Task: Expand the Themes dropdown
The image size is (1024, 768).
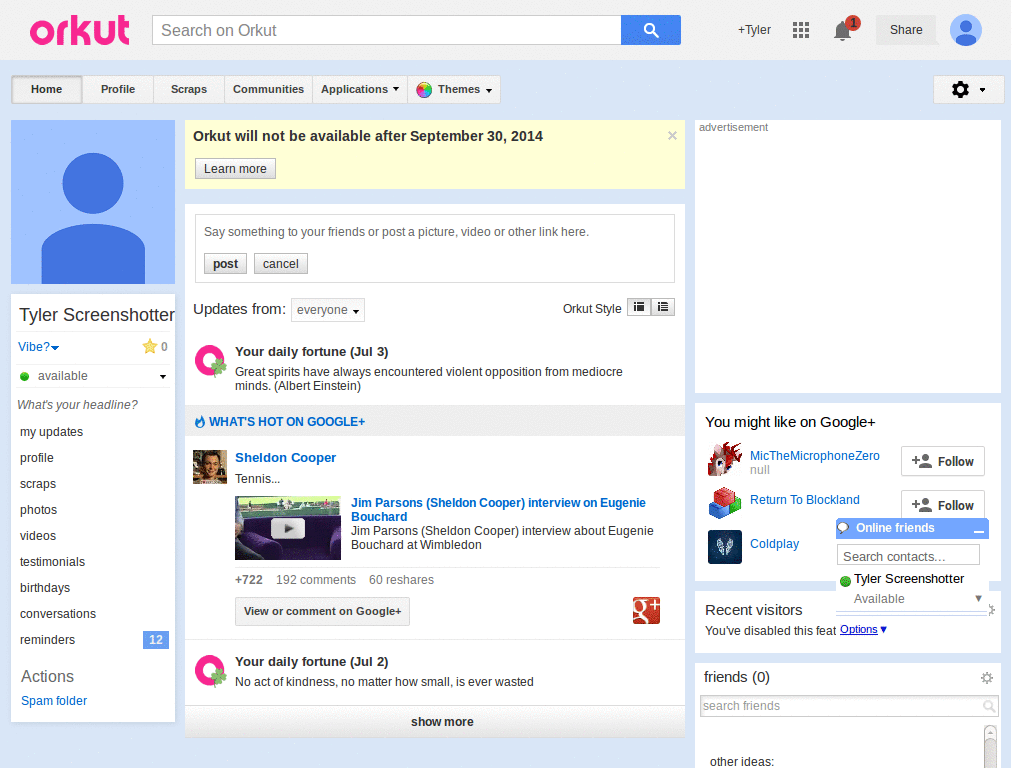Action: [489, 91]
